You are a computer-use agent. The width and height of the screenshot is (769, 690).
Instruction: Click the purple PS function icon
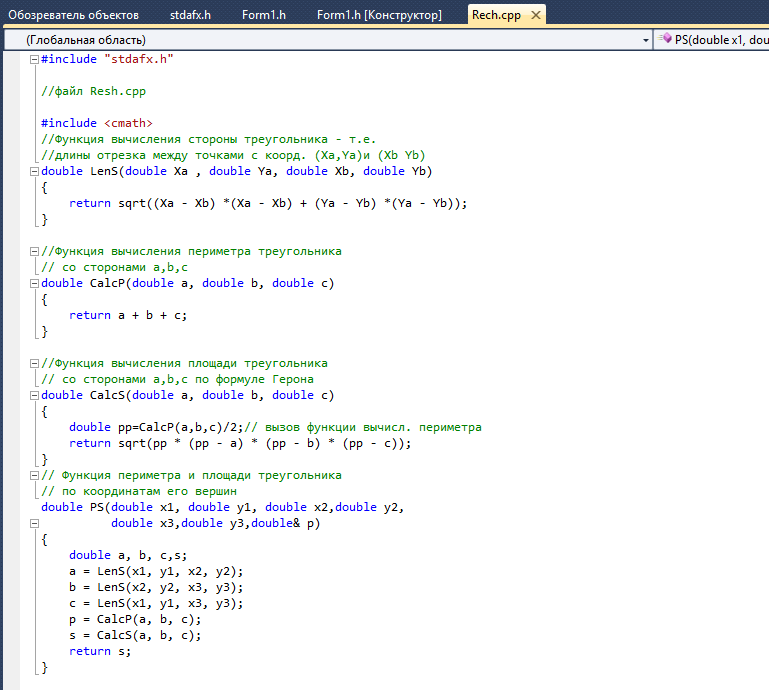click(665, 38)
